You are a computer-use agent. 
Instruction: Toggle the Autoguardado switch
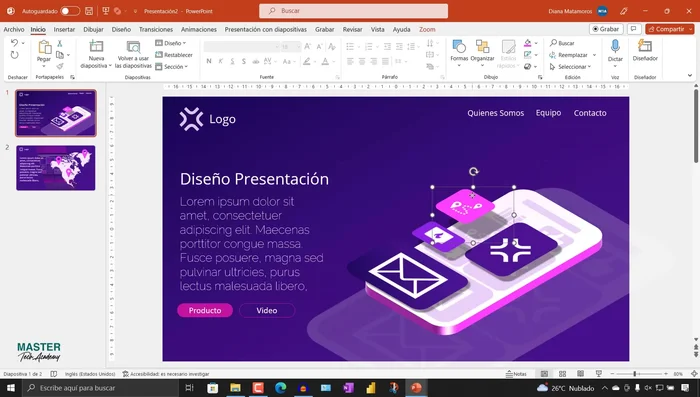[70, 11]
